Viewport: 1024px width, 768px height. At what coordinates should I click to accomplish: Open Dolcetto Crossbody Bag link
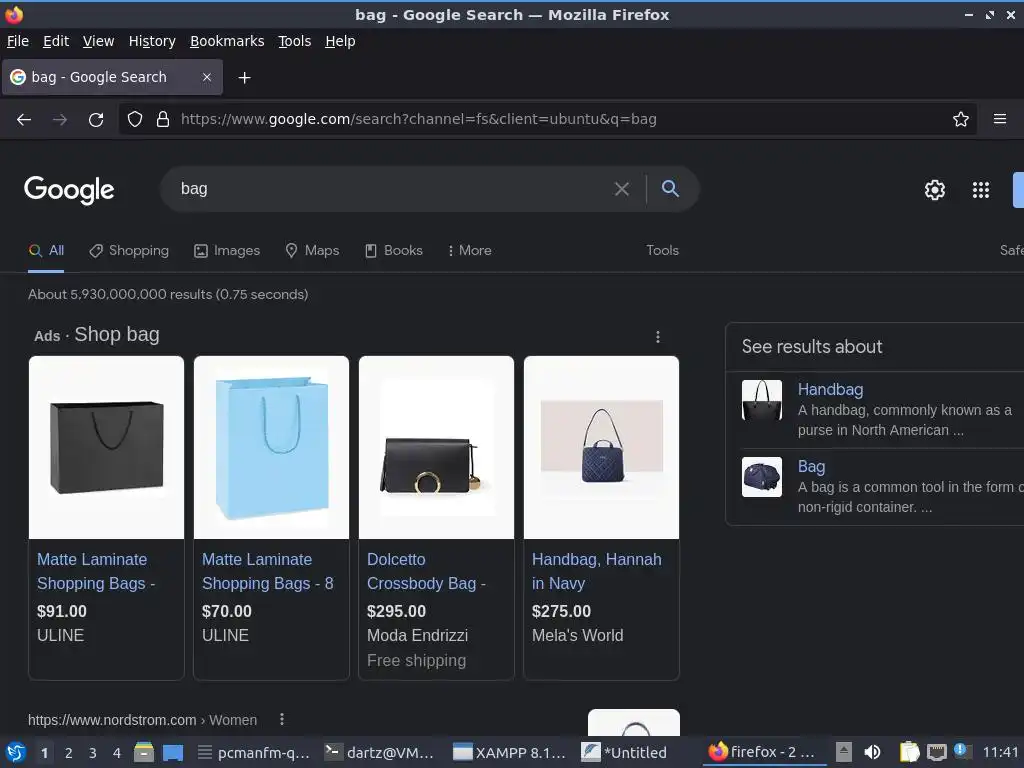click(426, 571)
